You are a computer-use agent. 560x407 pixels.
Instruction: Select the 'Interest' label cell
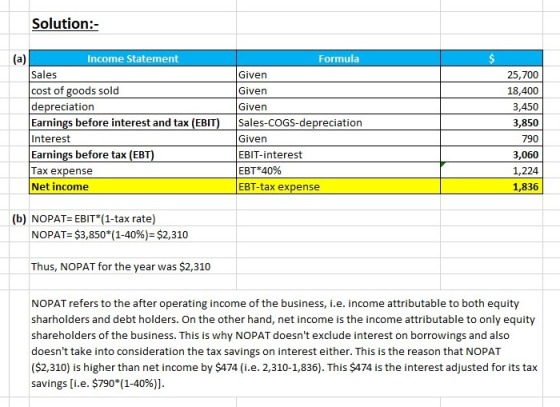132,139
